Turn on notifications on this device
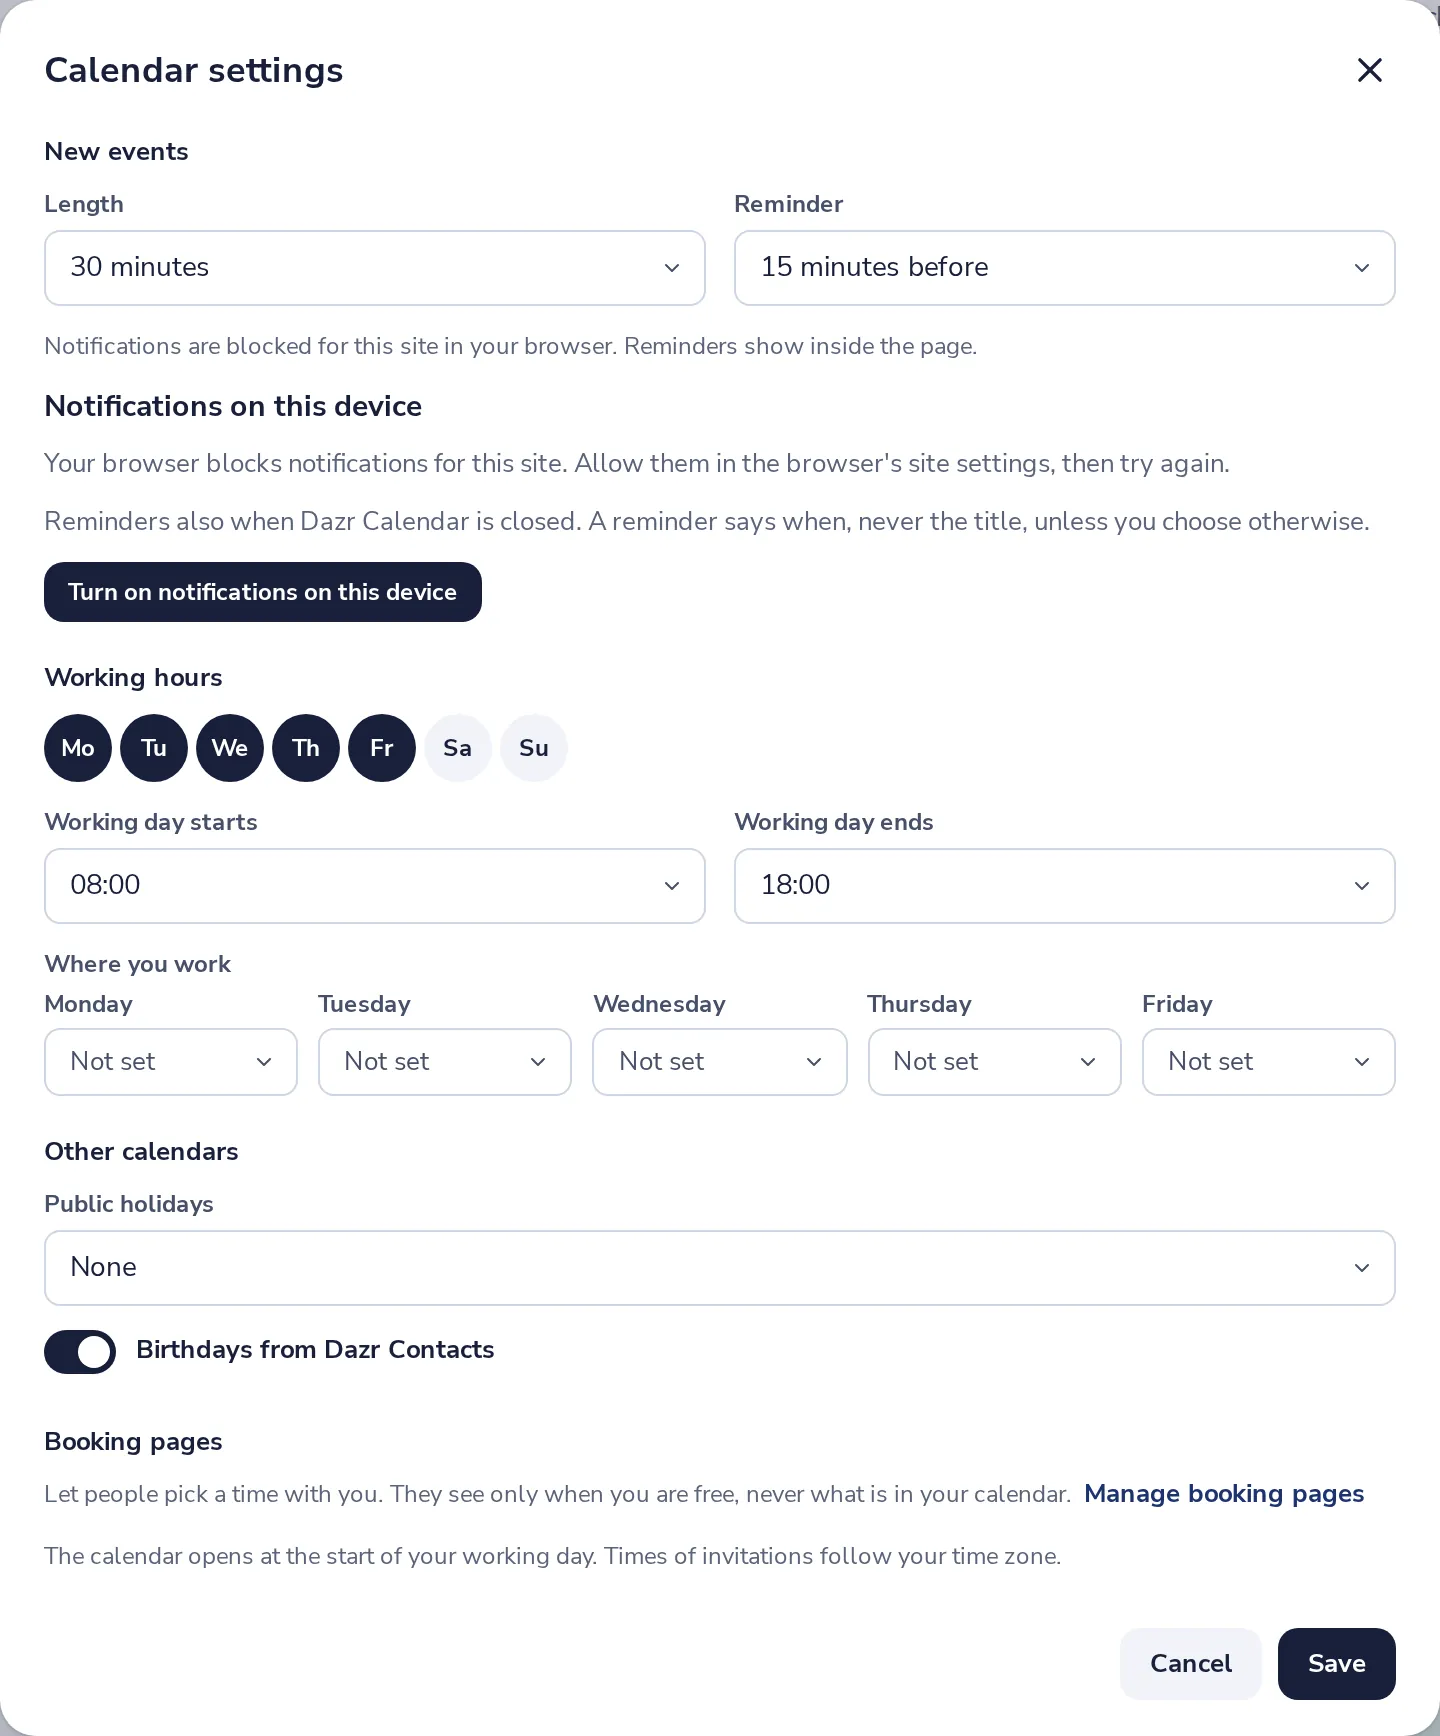Image resolution: width=1440 pixels, height=1736 pixels. [263, 592]
